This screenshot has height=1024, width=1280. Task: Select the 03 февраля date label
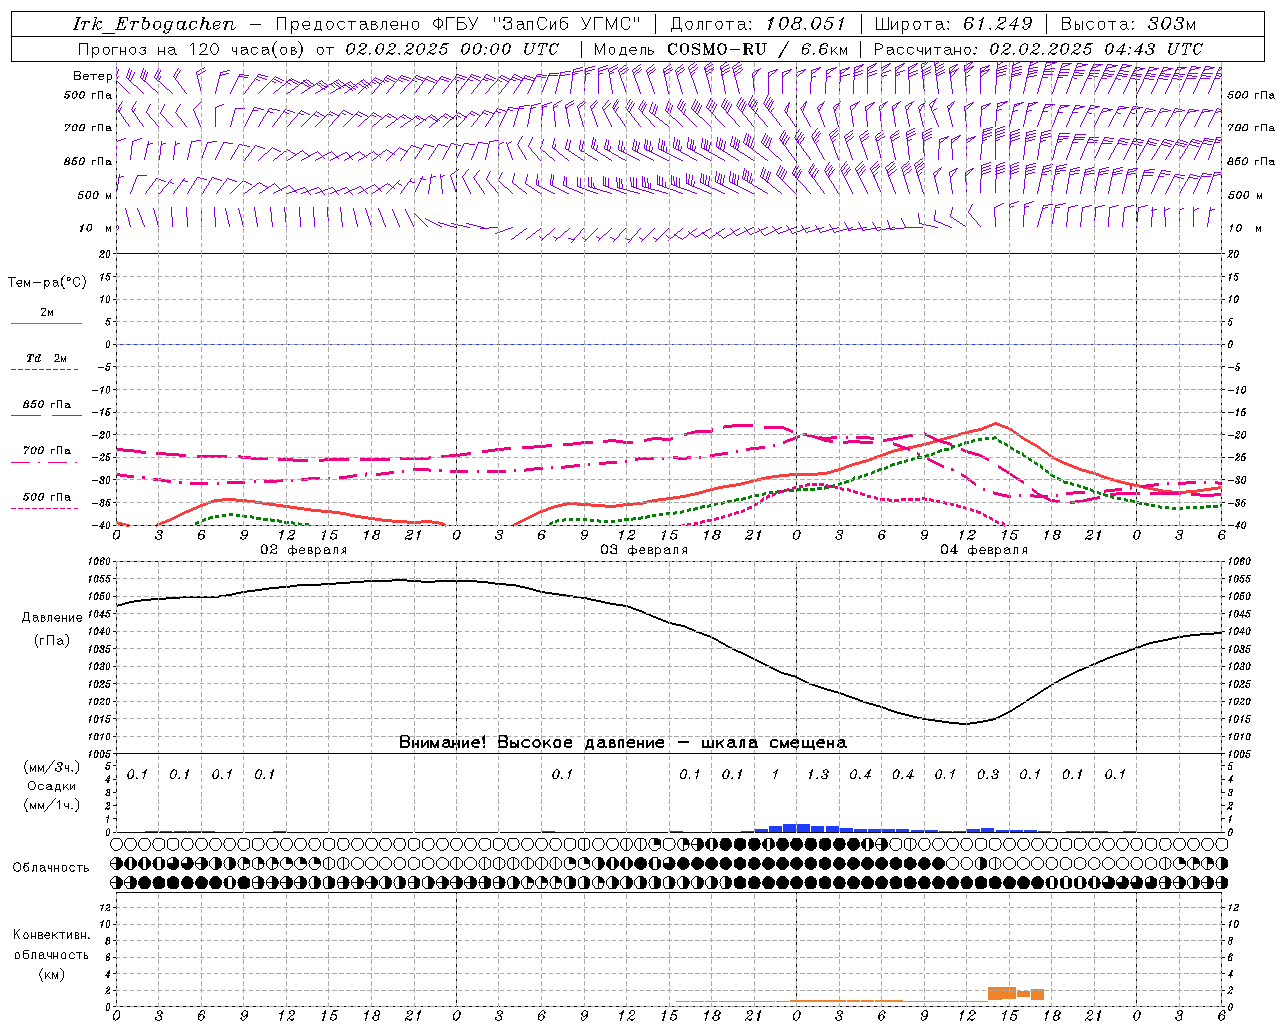644,550
